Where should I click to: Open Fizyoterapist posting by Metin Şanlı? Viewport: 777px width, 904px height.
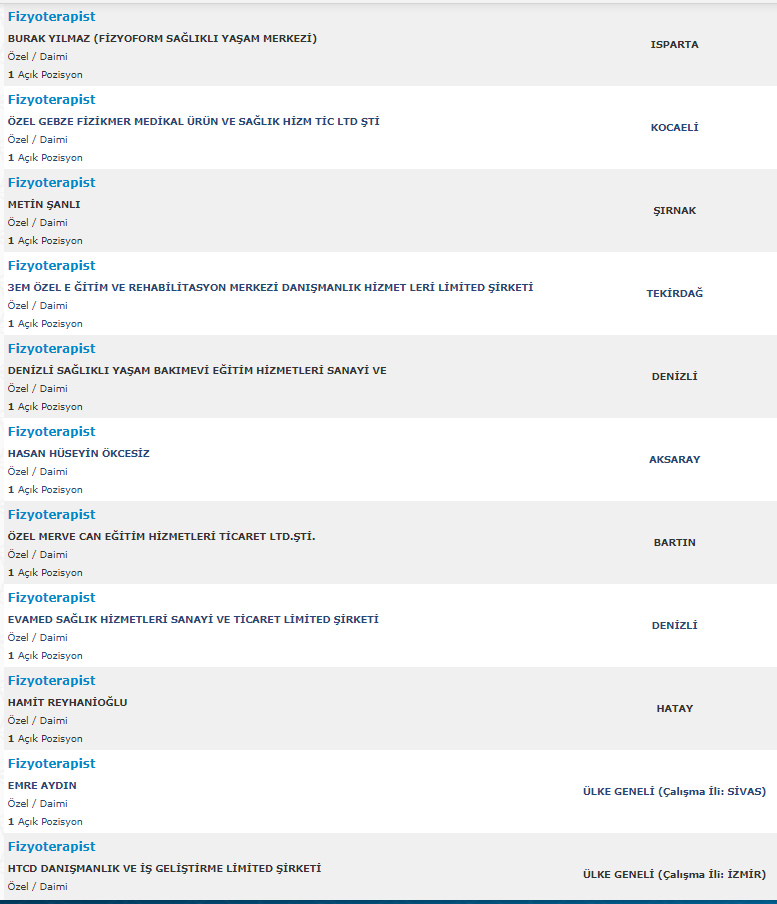[51, 183]
